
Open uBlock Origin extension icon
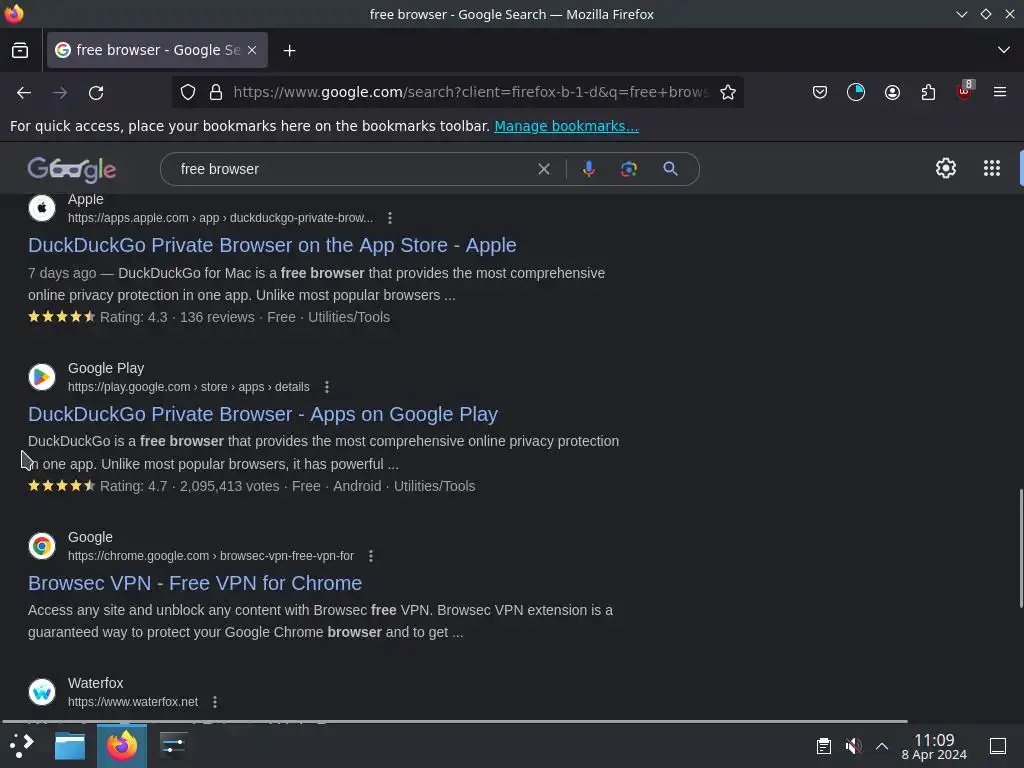point(965,91)
